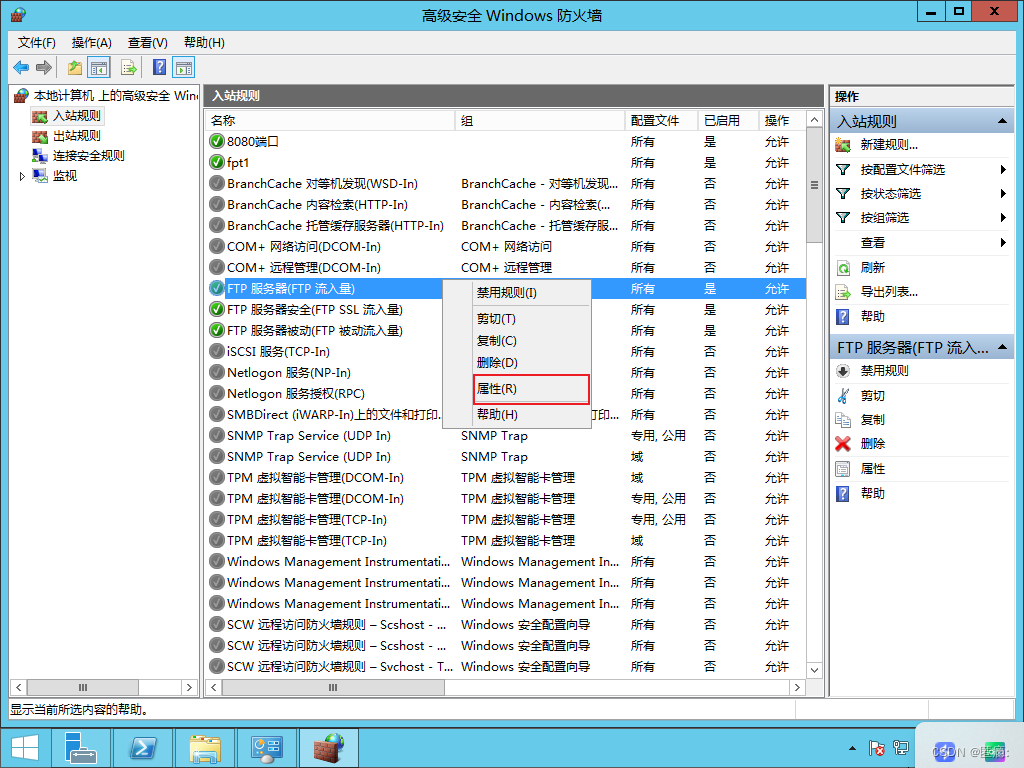Open 按状态筛选 submenu arrow

pos(1003,194)
